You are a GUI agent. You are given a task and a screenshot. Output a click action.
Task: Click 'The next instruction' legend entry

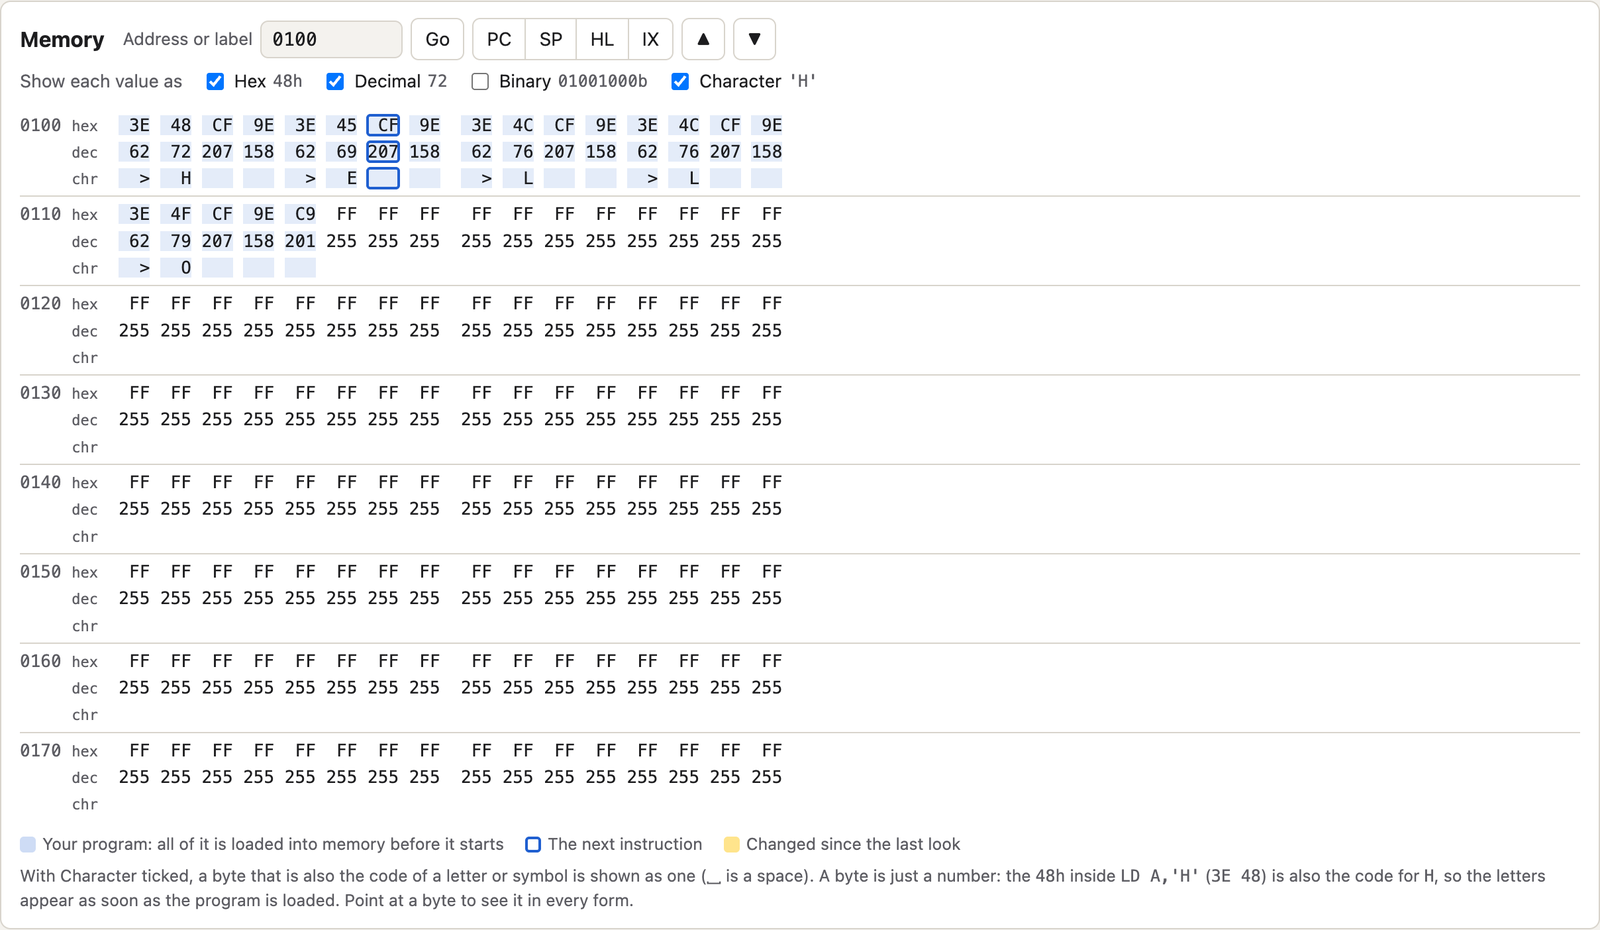(614, 844)
